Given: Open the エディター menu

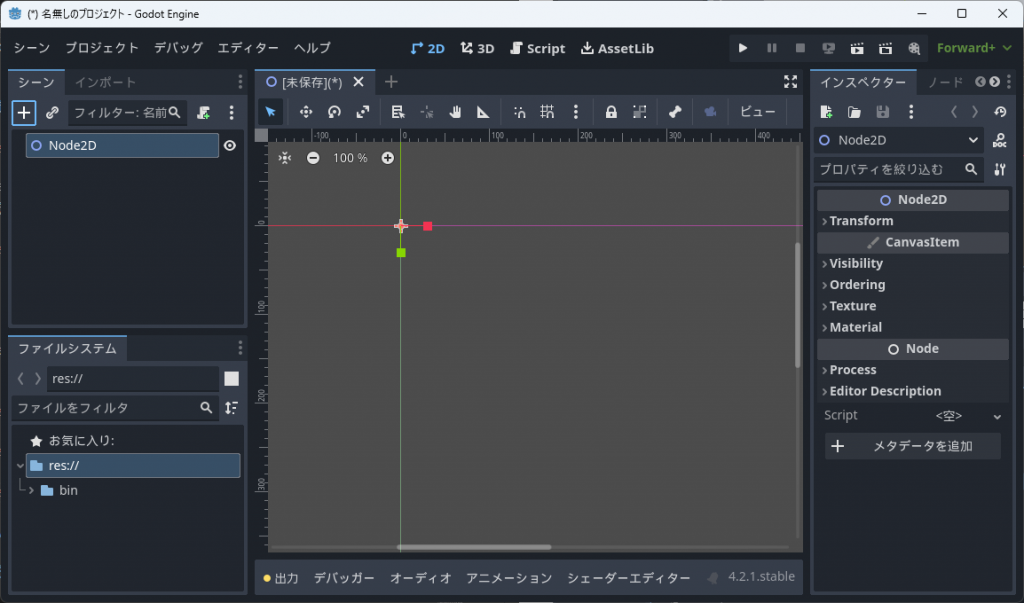Looking at the screenshot, I should coord(248,48).
